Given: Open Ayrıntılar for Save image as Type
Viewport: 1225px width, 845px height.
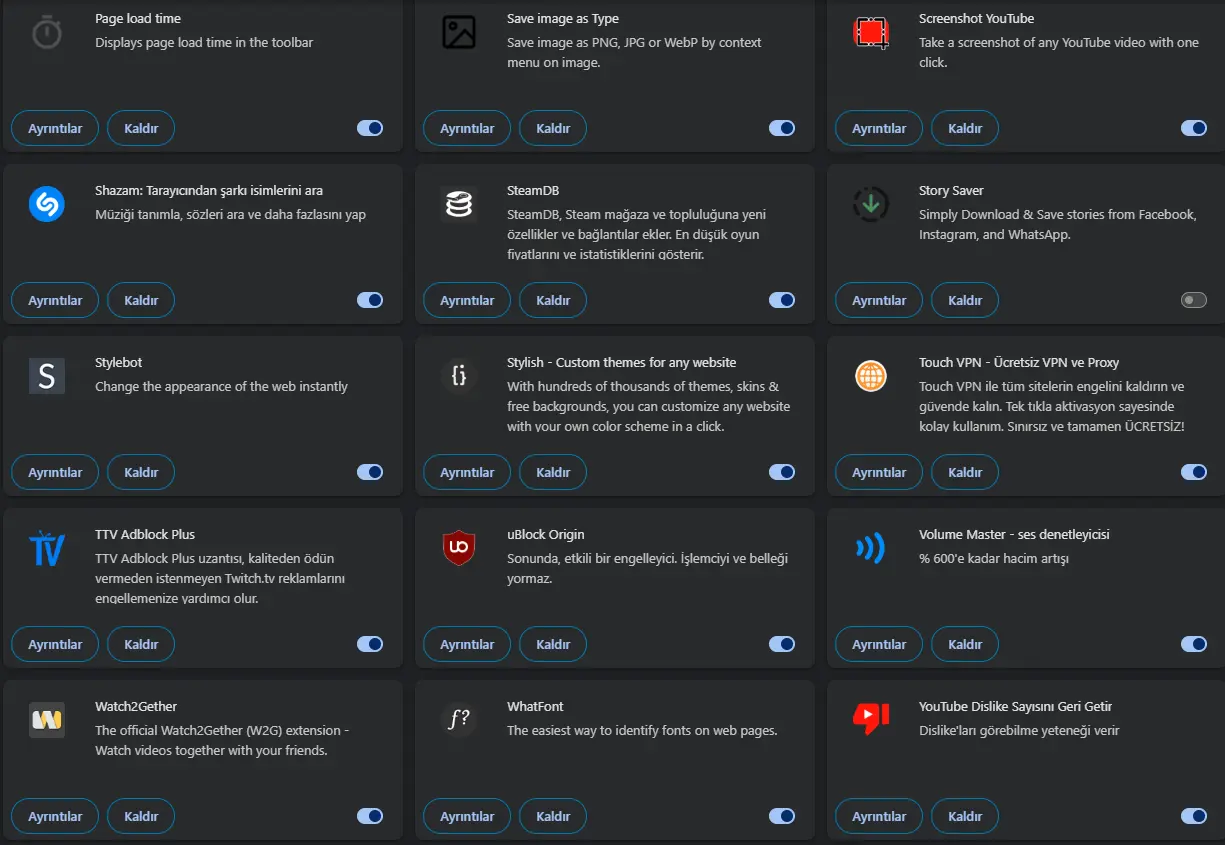Looking at the screenshot, I should [467, 128].
